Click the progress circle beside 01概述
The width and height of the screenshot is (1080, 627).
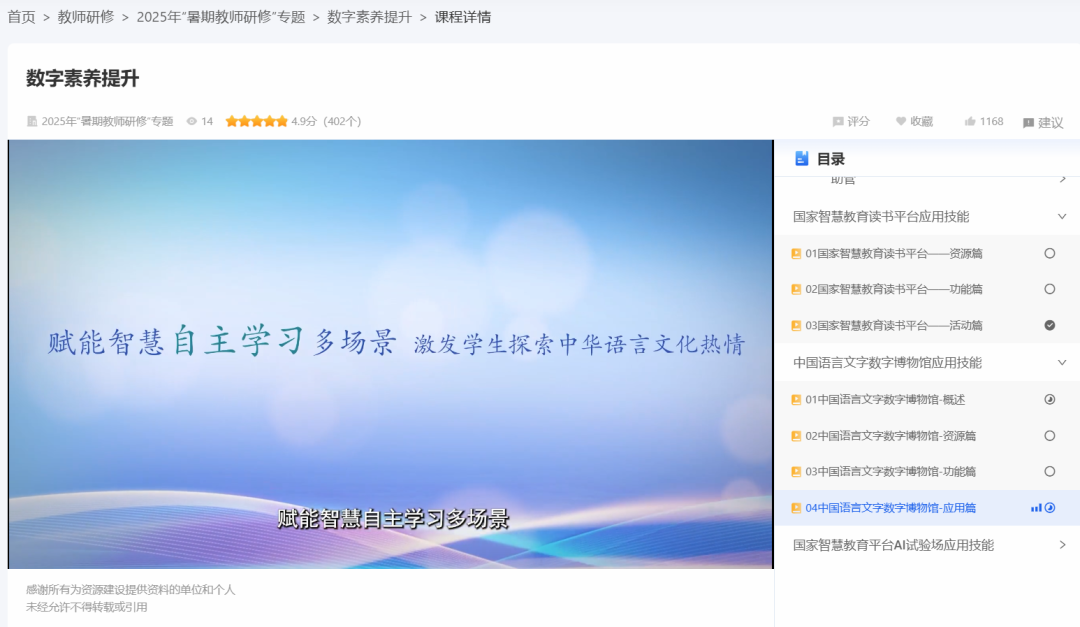[x=1049, y=399]
